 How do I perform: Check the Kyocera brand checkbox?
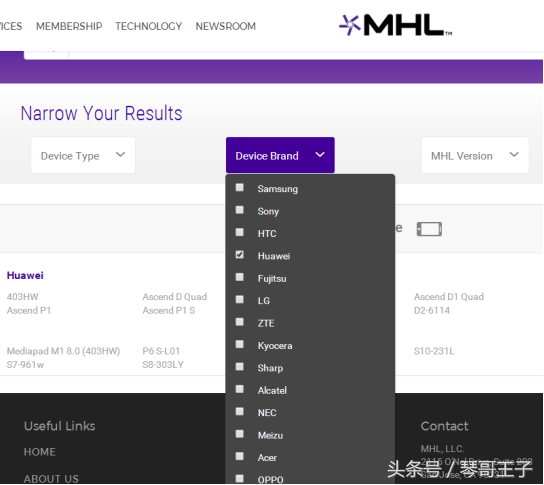[239, 344]
